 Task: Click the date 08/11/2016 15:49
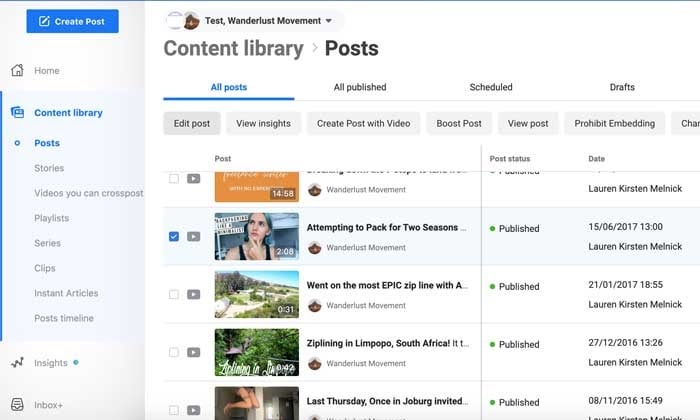(x=625, y=401)
